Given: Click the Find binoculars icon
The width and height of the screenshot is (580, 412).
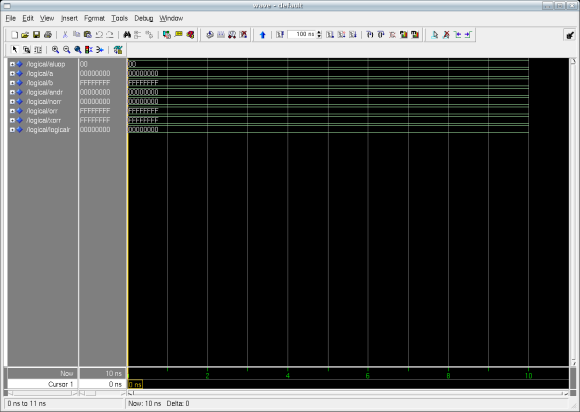Looking at the screenshot, I should click(127, 35).
